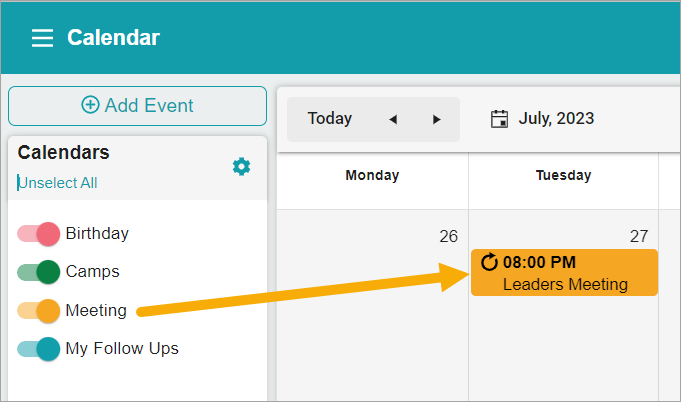Click the recurring icon on Leaders Meeting
Screen dimensions: 681x402
pos(489,262)
